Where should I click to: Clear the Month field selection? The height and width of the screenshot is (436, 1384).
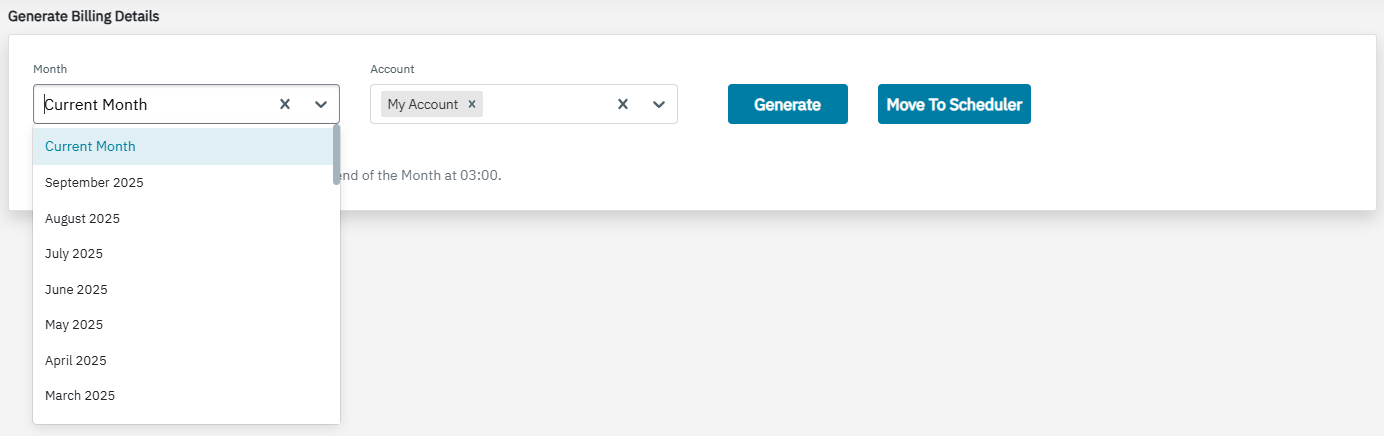tap(284, 104)
